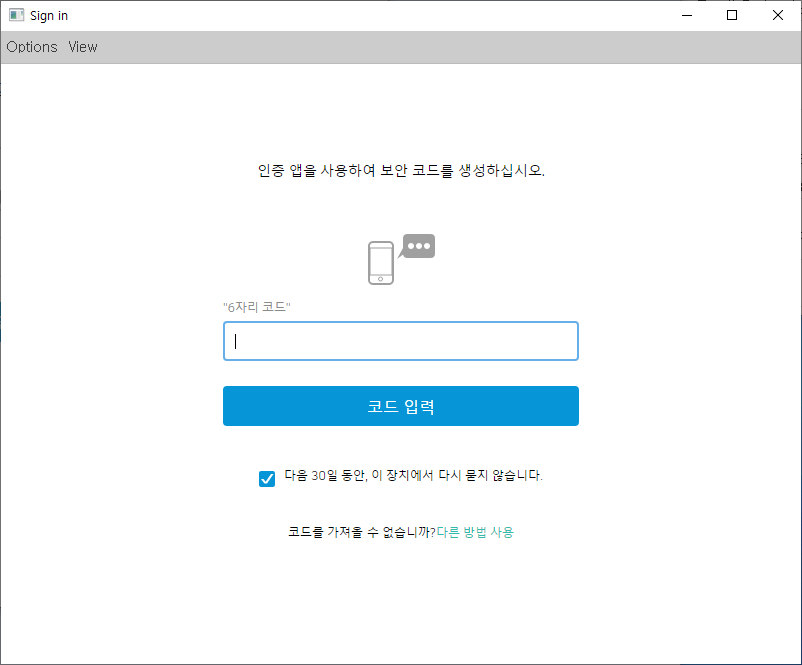Open the View menu
This screenshot has height=665, width=802.
coord(83,47)
